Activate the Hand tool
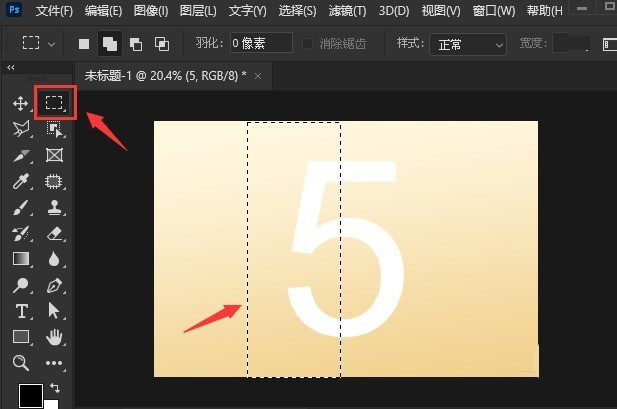617x409 pixels. pyautogui.click(x=54, y=337)
